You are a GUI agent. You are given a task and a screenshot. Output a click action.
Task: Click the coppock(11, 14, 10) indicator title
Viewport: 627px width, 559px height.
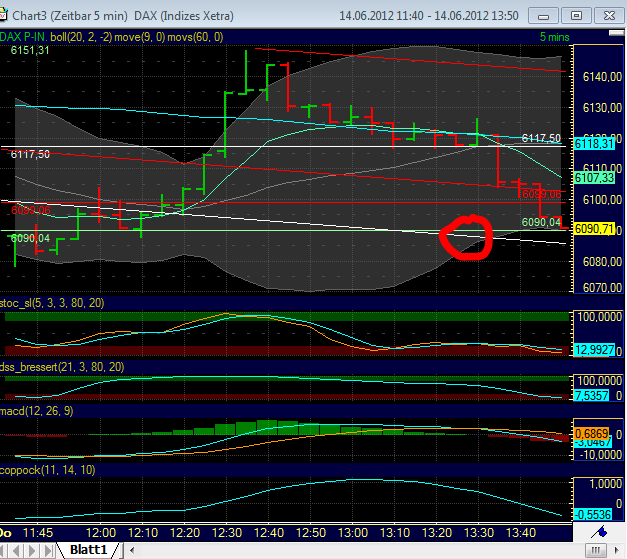click(x=48, y=470)
